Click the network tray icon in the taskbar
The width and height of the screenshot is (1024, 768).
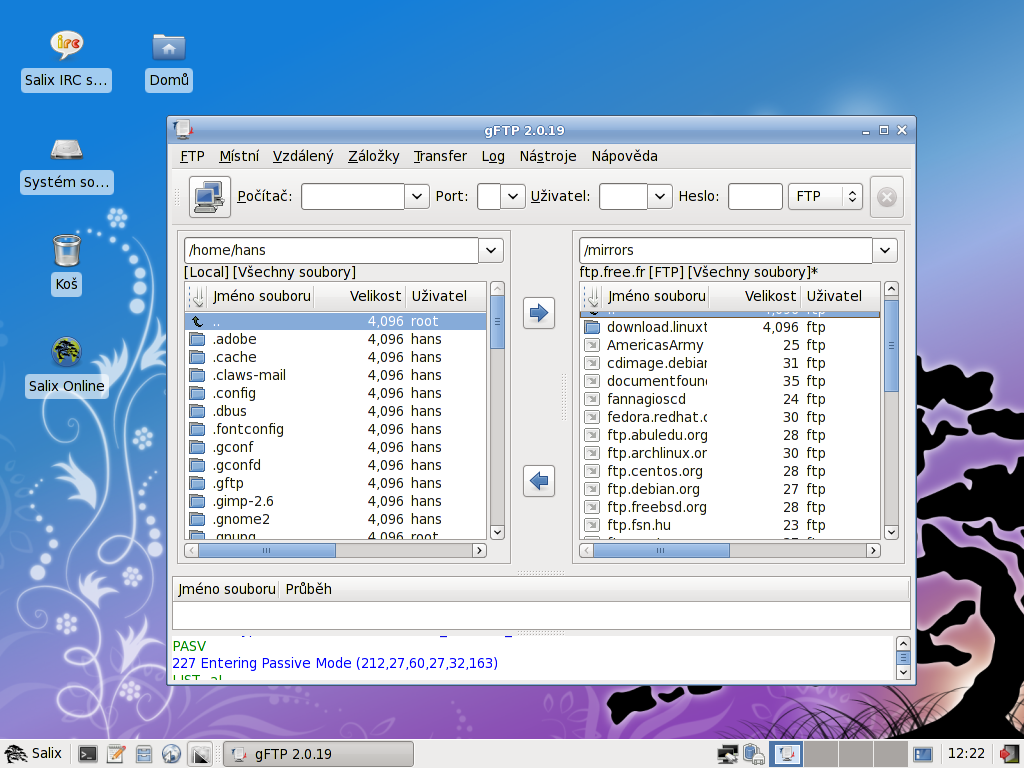point(728,754)
